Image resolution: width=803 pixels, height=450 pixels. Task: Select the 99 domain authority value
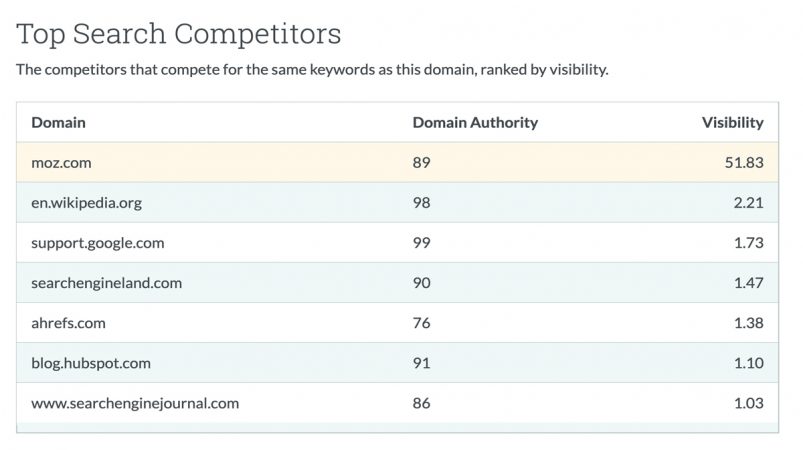(421, 243)
